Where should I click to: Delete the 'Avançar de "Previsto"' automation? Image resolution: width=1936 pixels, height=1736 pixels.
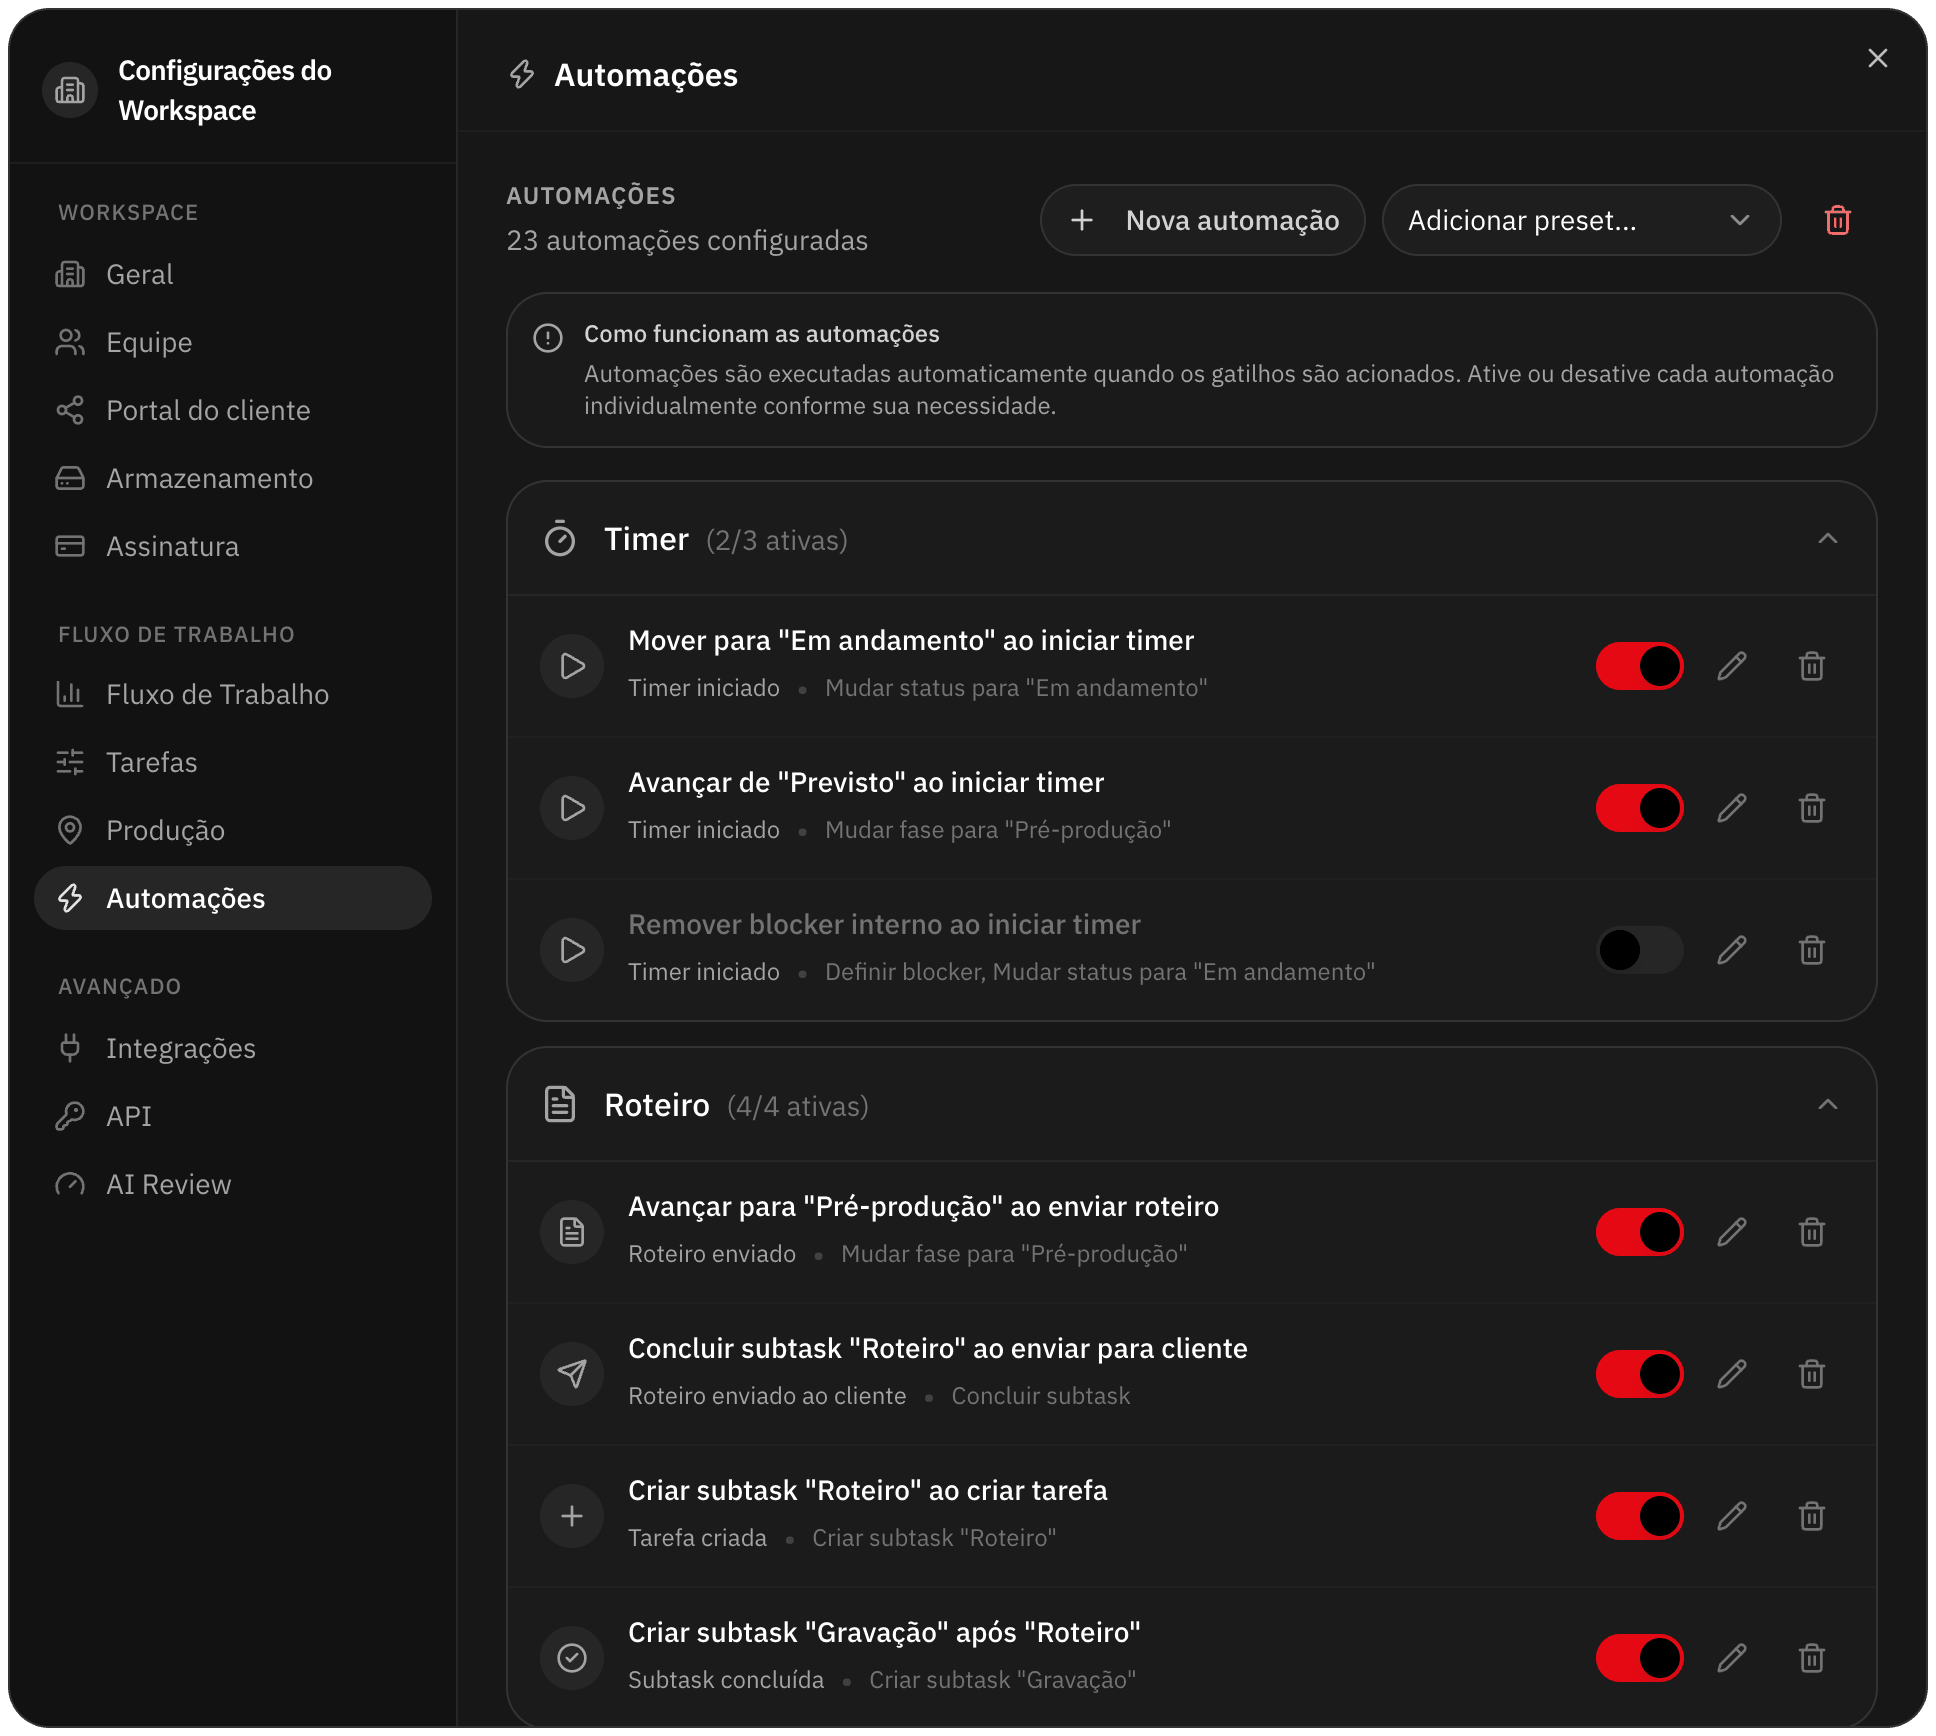tap(1812, 808)
